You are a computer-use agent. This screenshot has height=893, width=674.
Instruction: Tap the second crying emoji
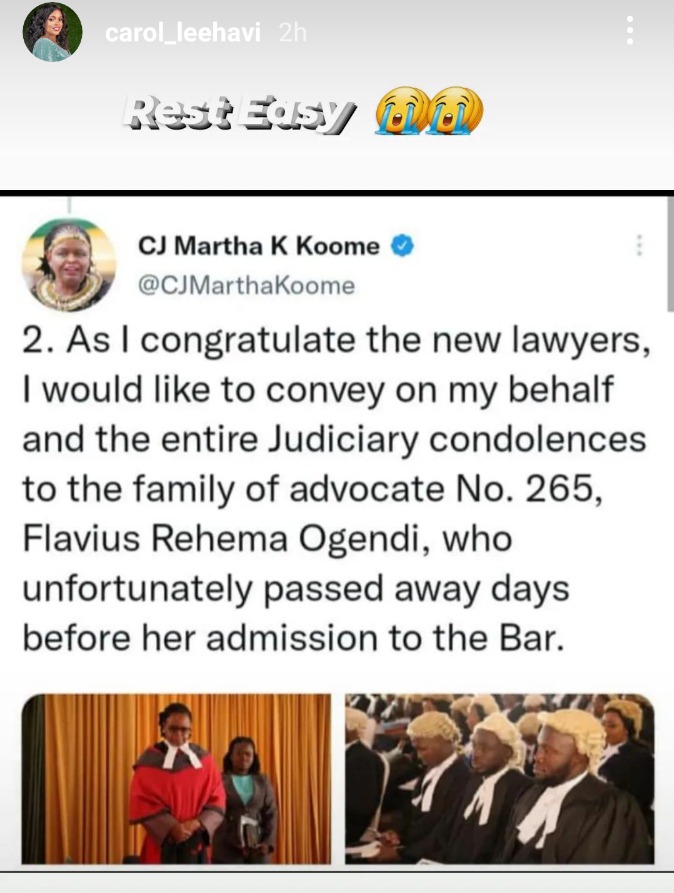click(x=455, y=110)
